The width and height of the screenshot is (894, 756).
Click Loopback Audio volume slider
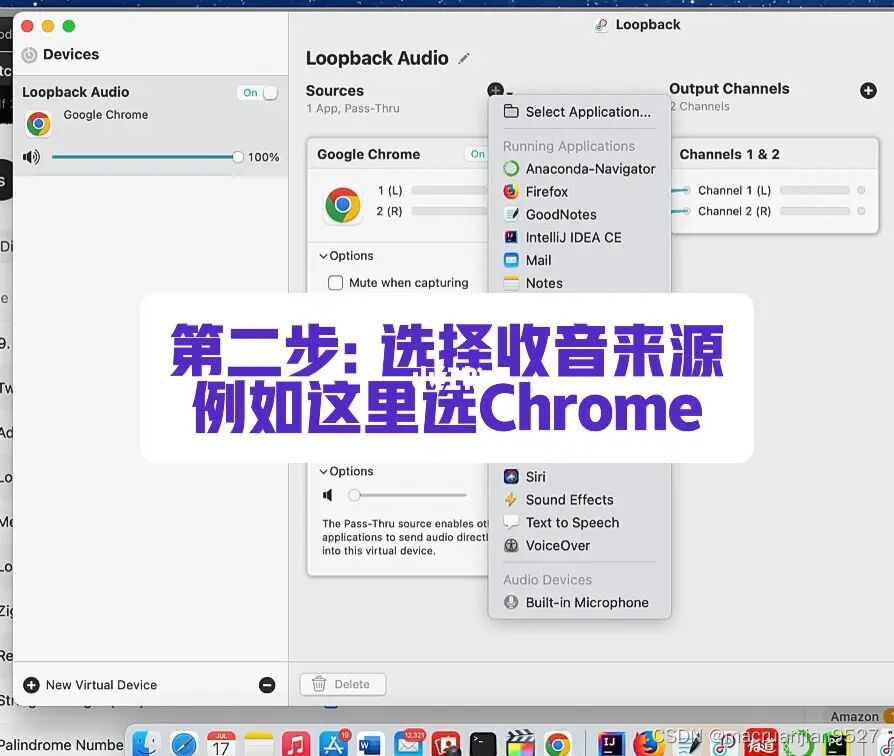pos(147,157)
